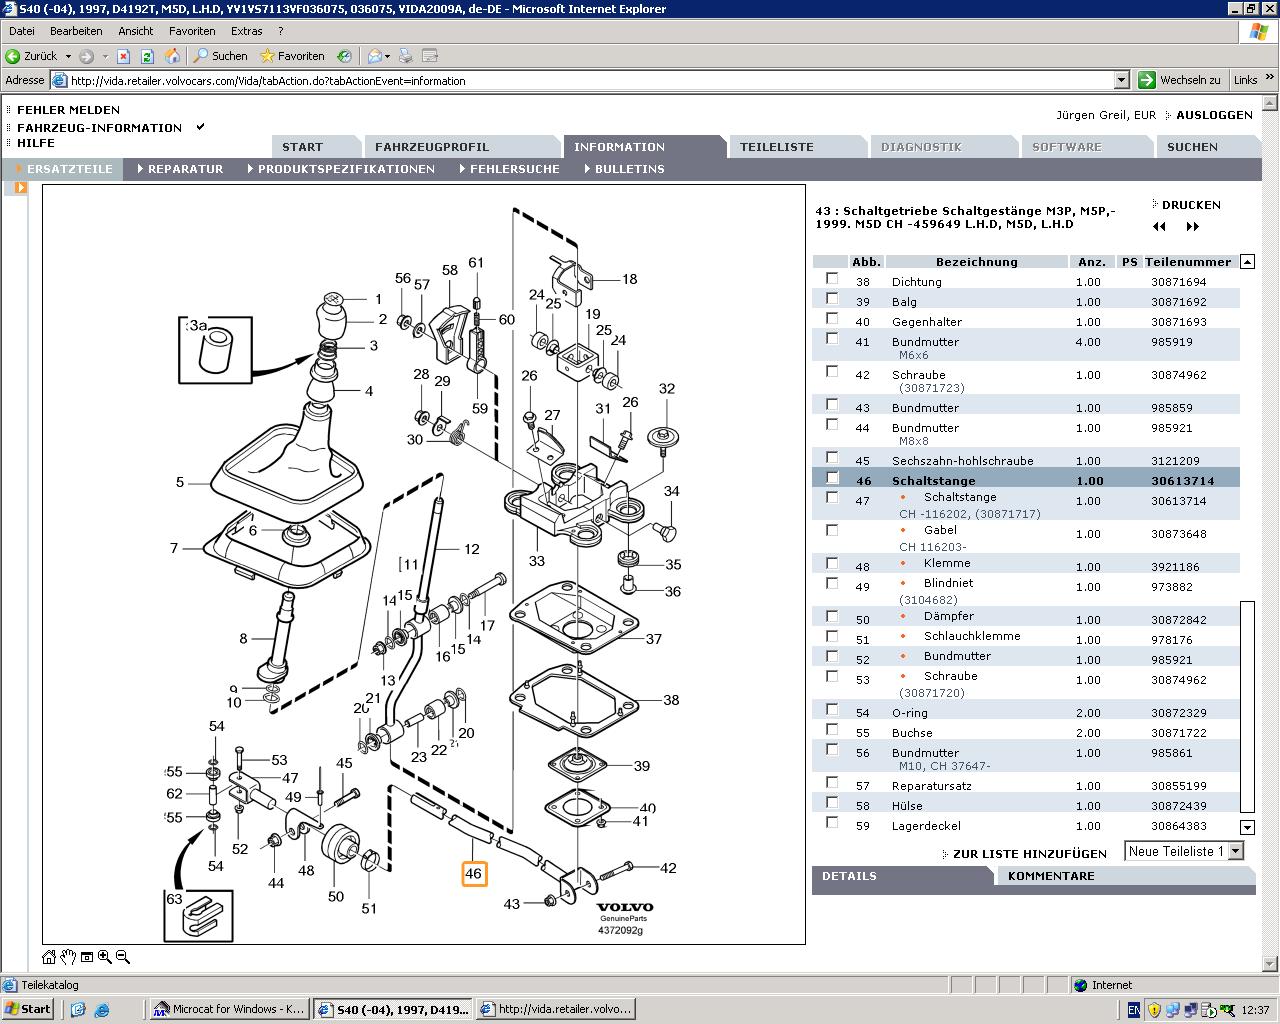
Task: Click the browser Forward arrow icon
Action: 86,56
